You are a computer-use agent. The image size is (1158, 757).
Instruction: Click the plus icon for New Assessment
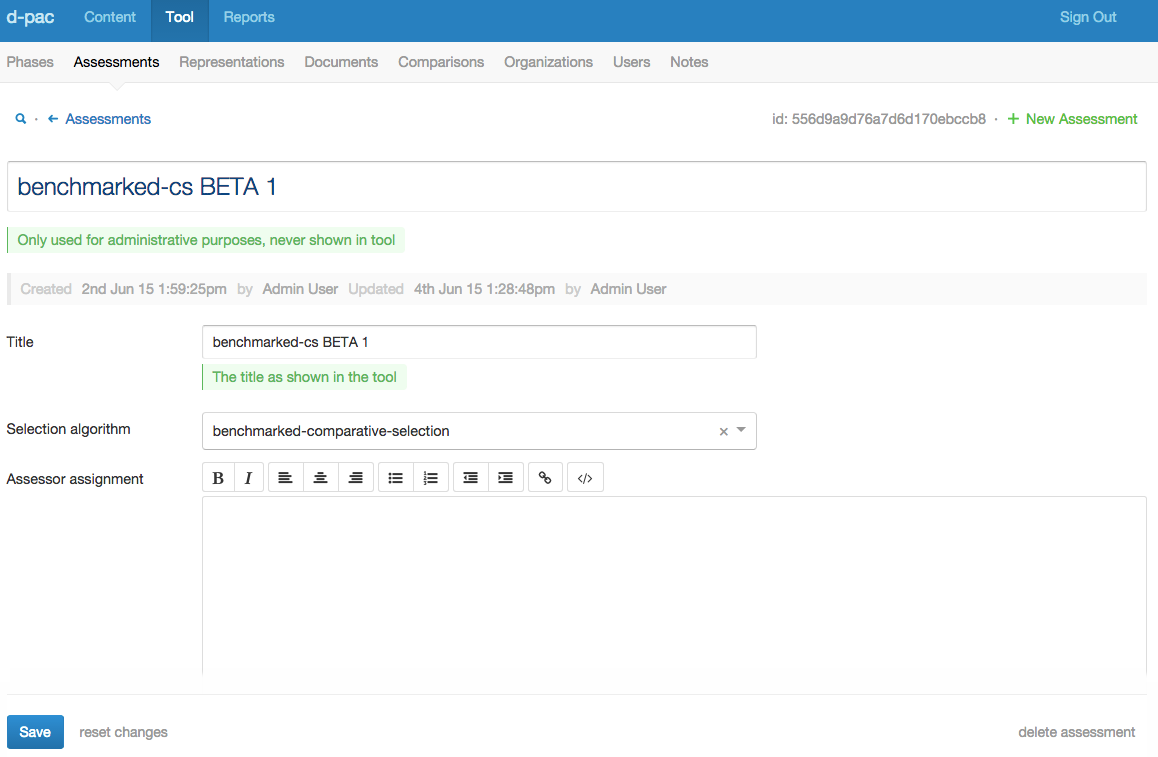(x=1013, y=119)
